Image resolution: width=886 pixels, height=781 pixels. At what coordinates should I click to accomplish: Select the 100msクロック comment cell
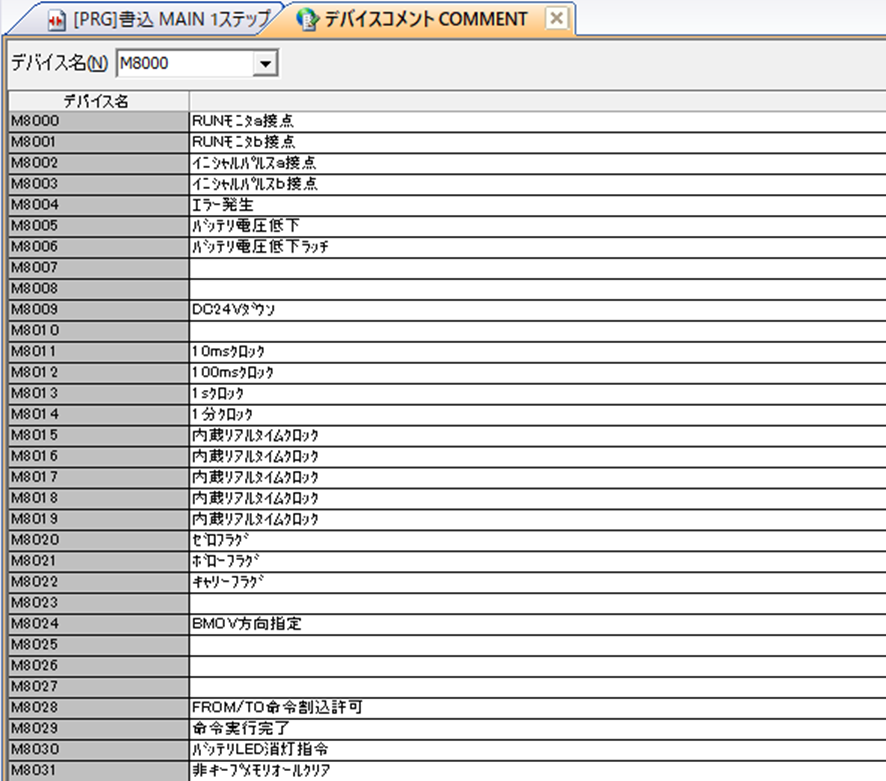[x=537, y=372]
